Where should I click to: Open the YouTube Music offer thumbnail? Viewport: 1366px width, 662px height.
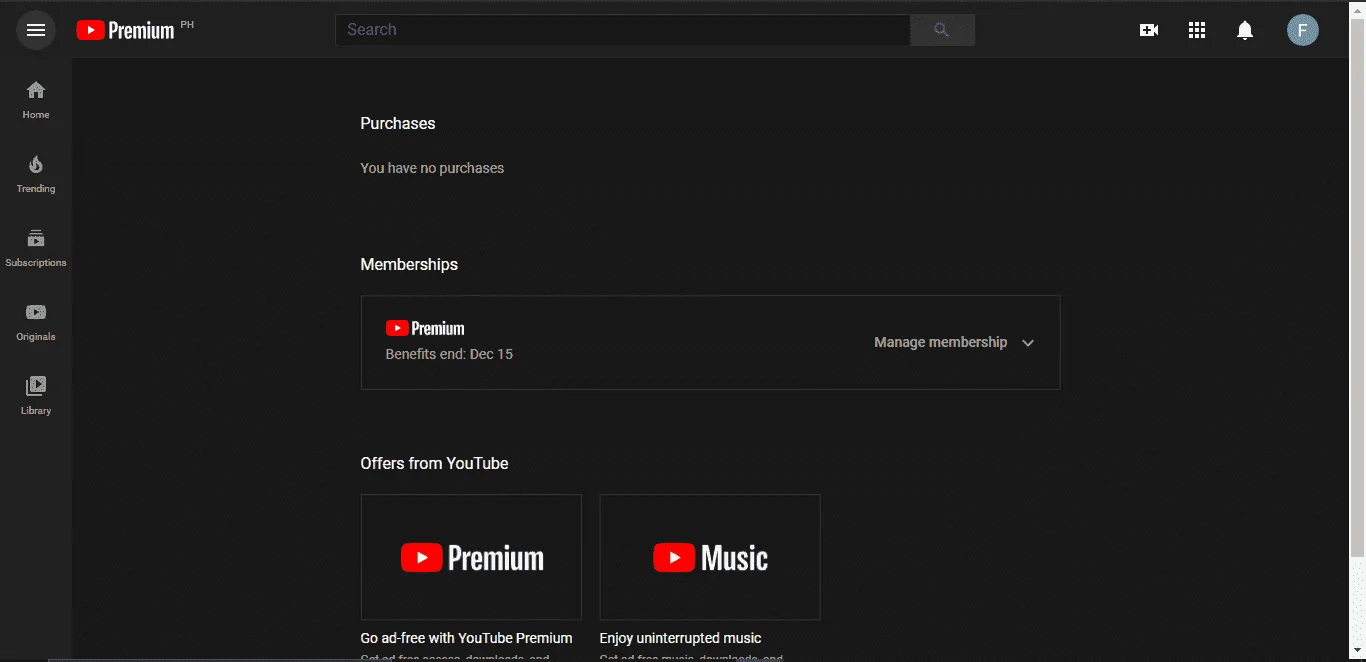pyautogui.click(x=710, y=557)
